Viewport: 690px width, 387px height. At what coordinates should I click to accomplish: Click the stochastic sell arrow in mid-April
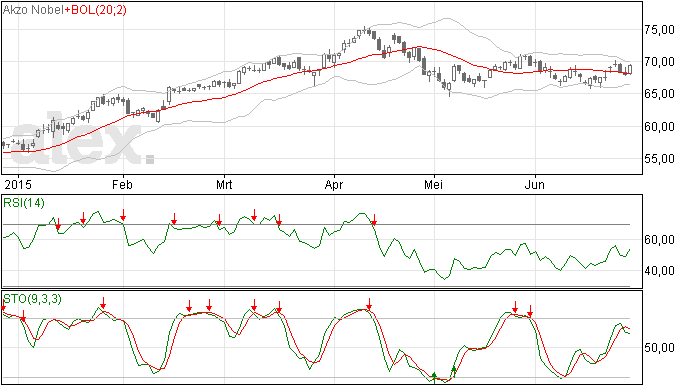(369, 304)
